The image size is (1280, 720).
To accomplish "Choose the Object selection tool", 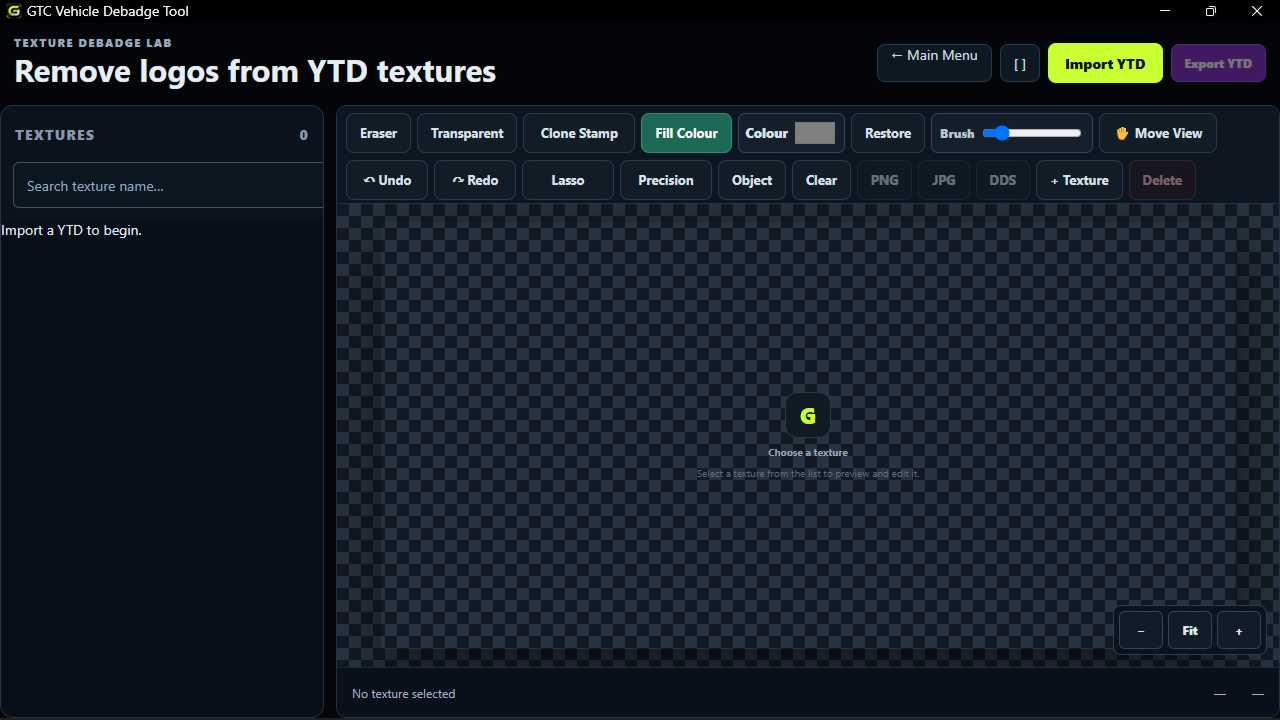I will pyautogui.click(x=752, y=180).
